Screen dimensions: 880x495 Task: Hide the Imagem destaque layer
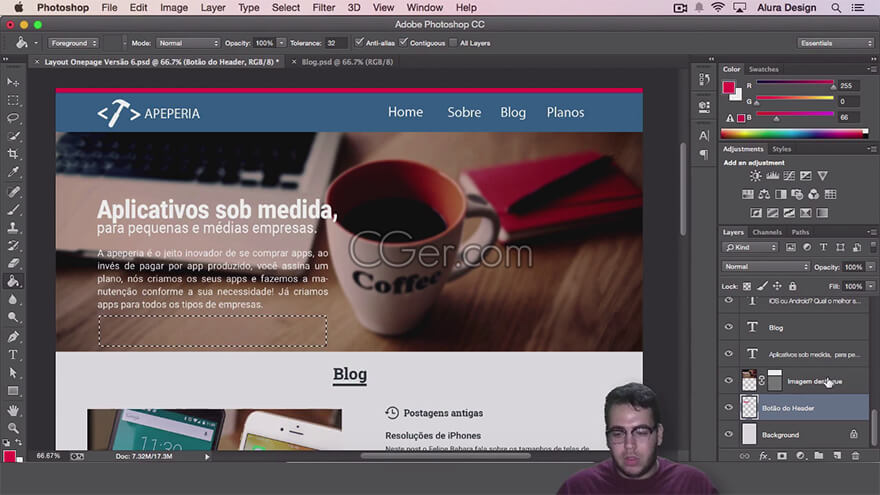pyautogui.click(x=728, y=381)
